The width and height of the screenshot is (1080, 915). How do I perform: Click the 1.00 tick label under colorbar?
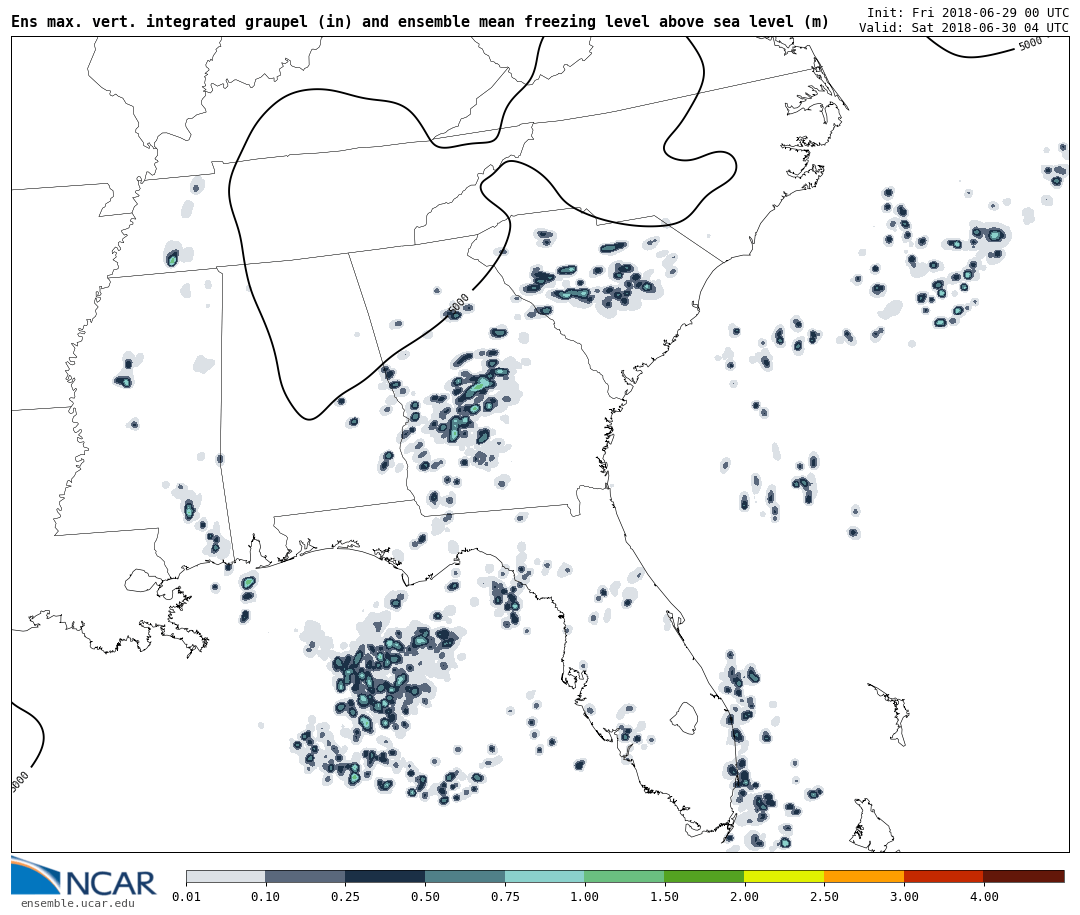point(584,897)
